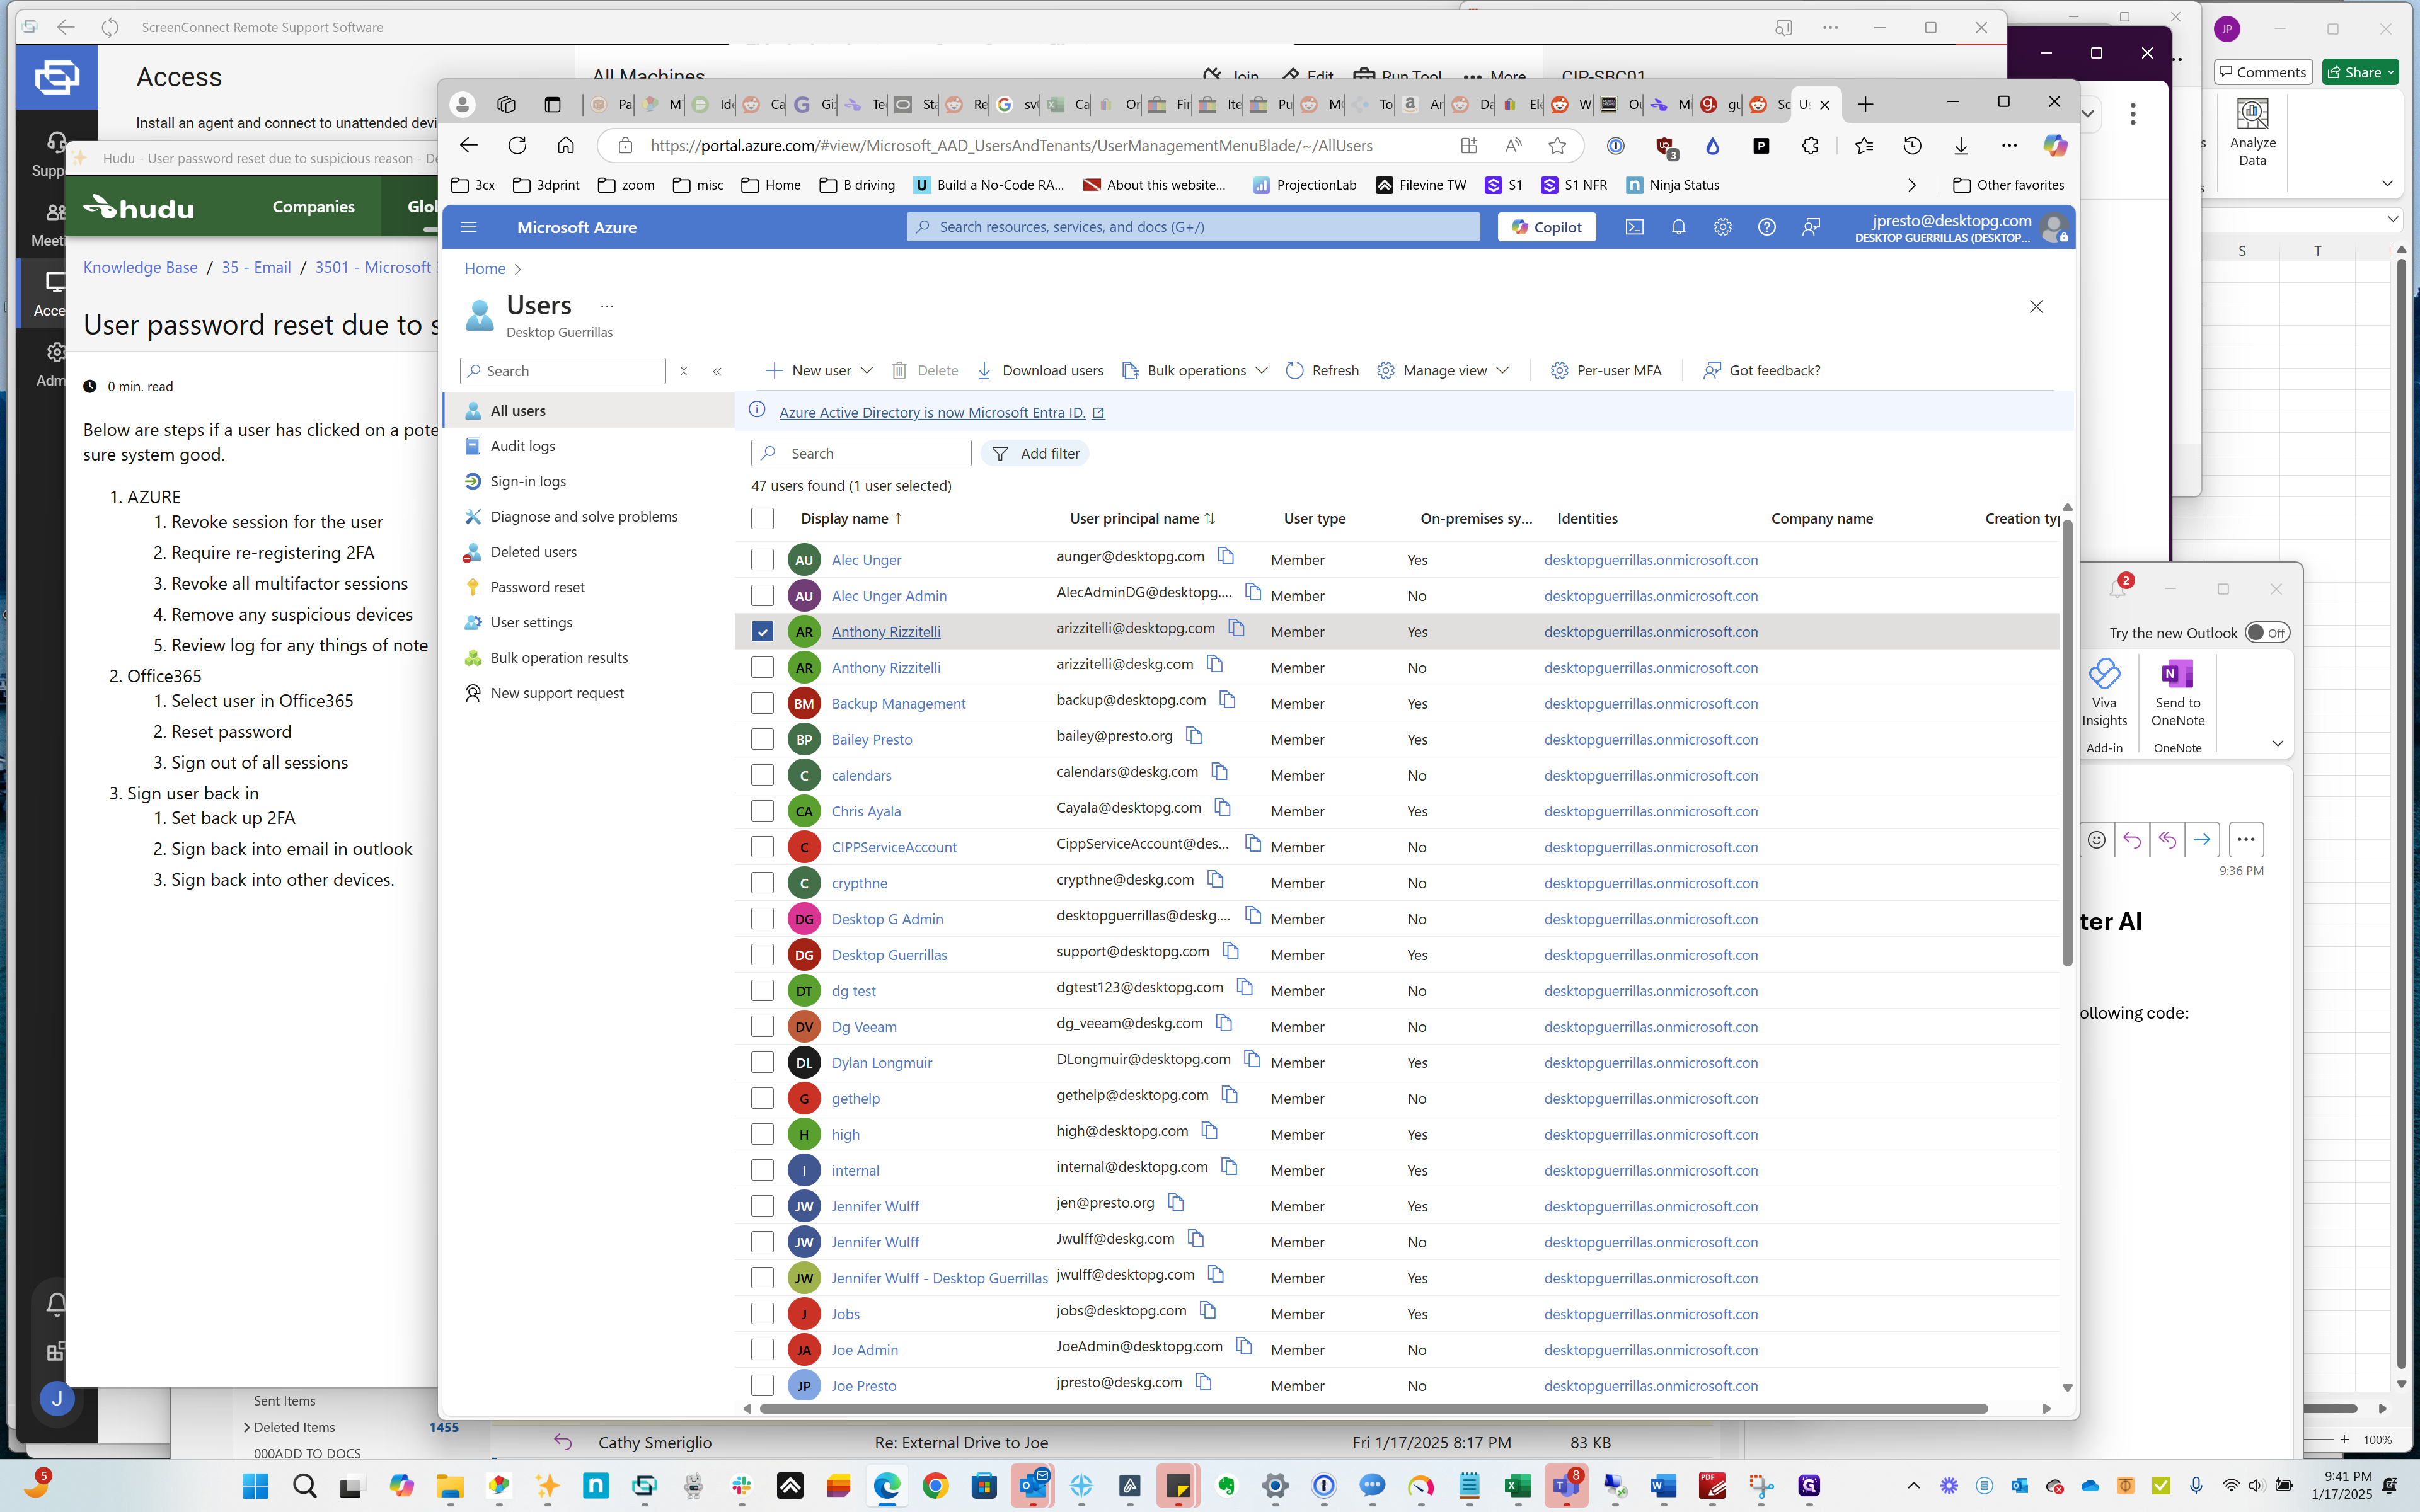Uncheck the selected Anthony Rizzitelli checkbox

762,632
